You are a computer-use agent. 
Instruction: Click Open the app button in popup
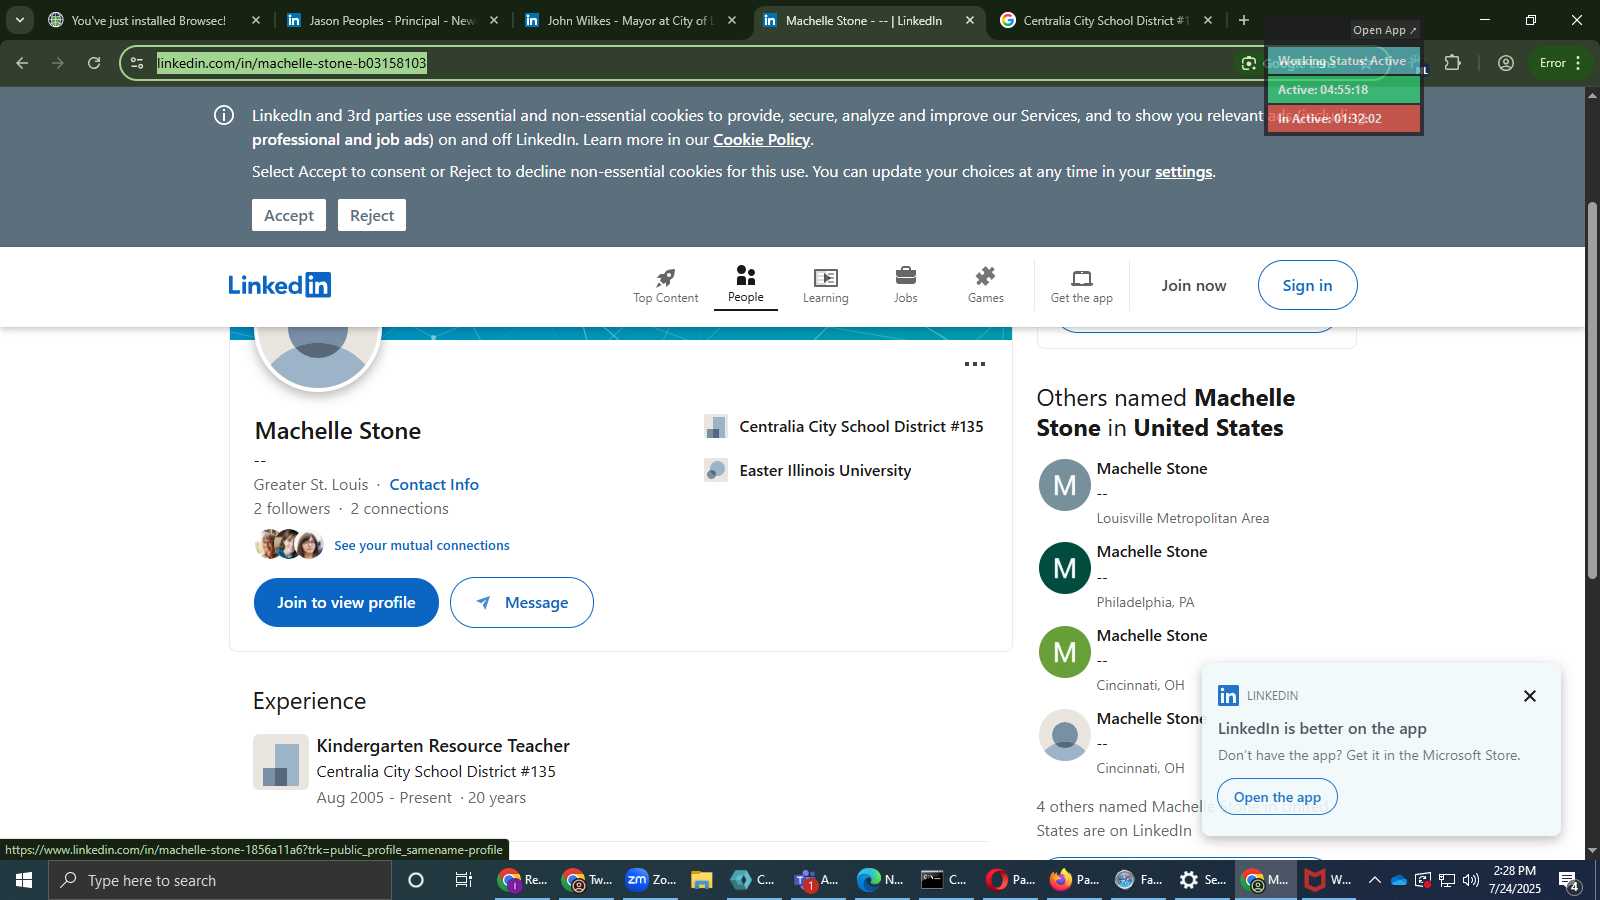click(x=1277, y=797)
